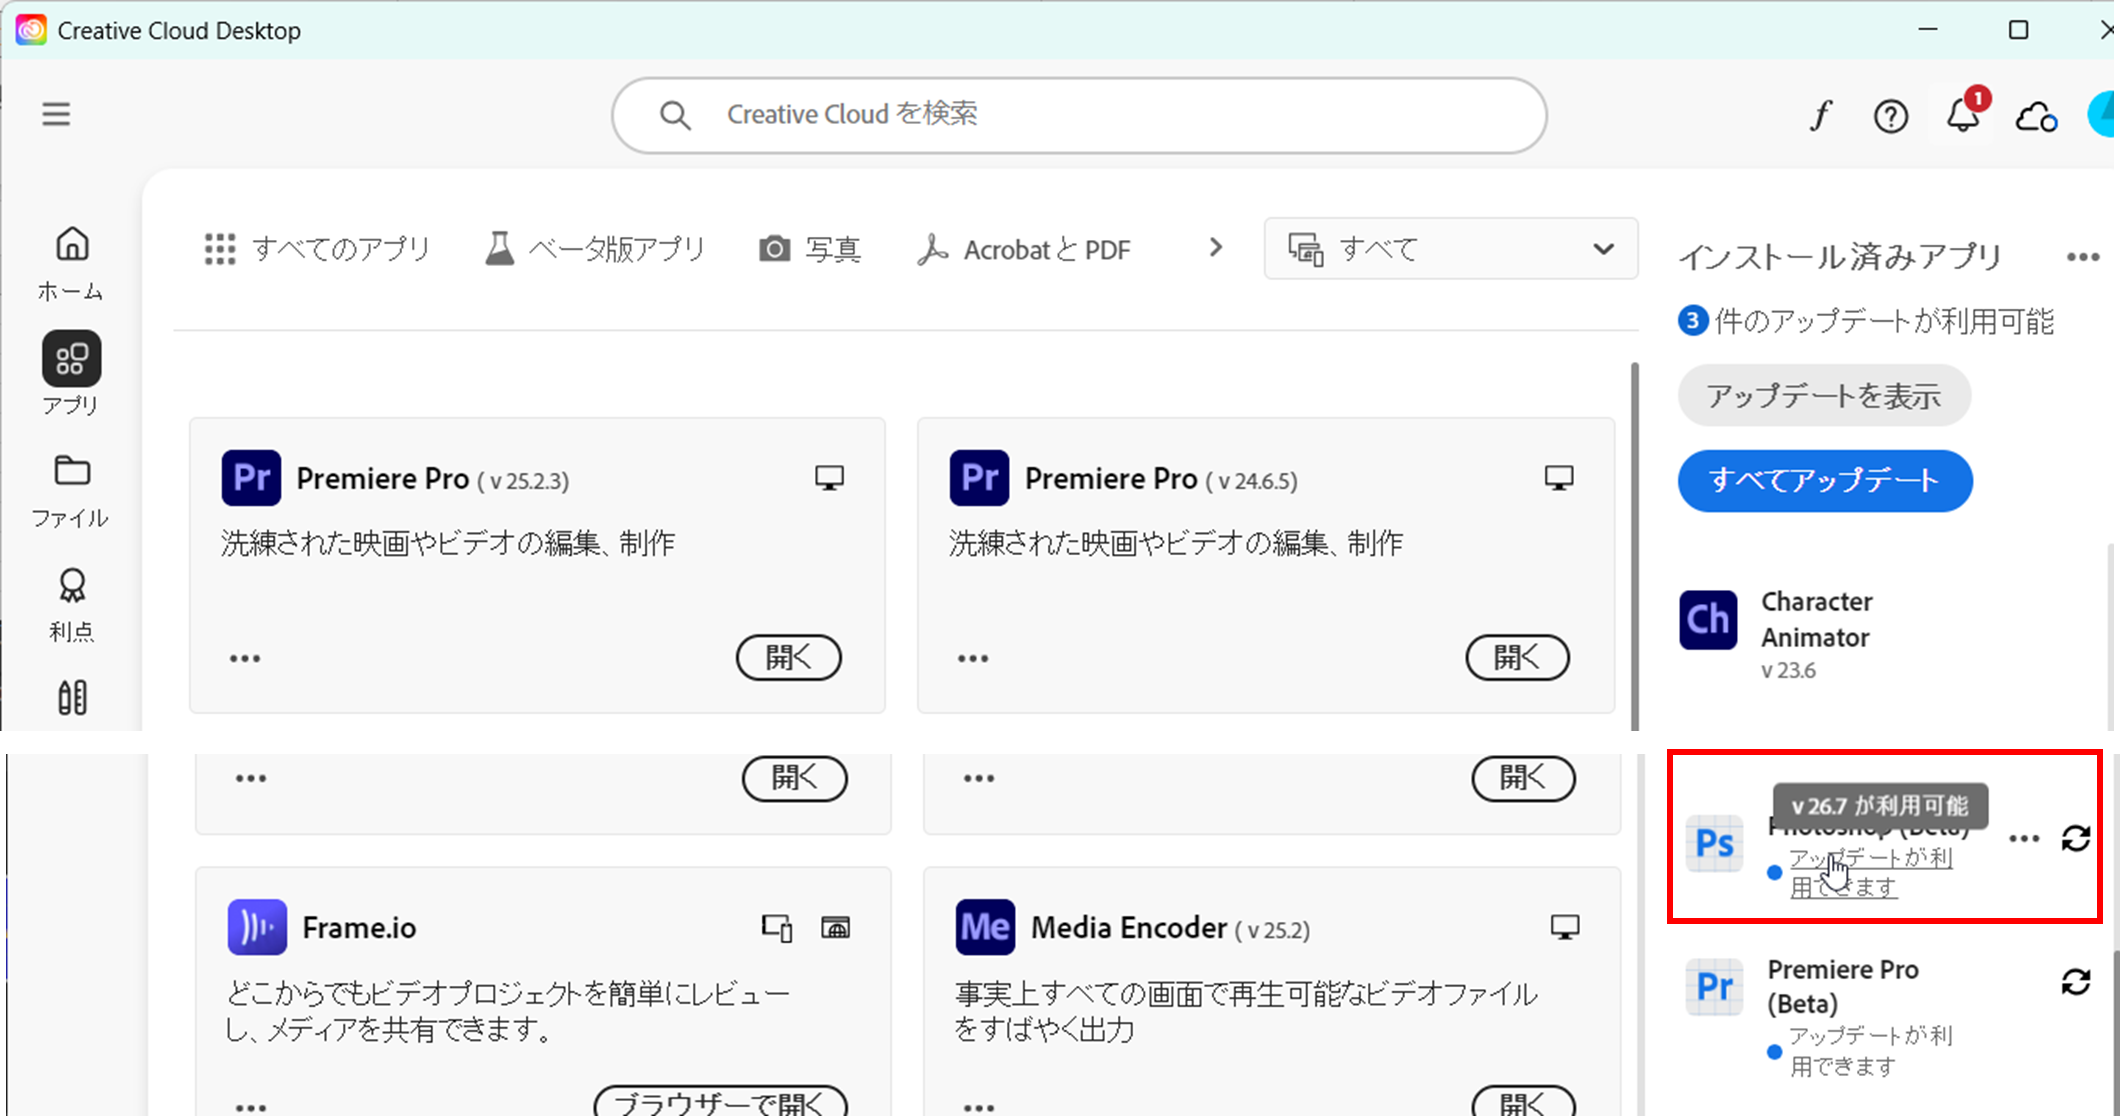
Task: Click the すべてアップデート button
Action: click(1824, 481)
